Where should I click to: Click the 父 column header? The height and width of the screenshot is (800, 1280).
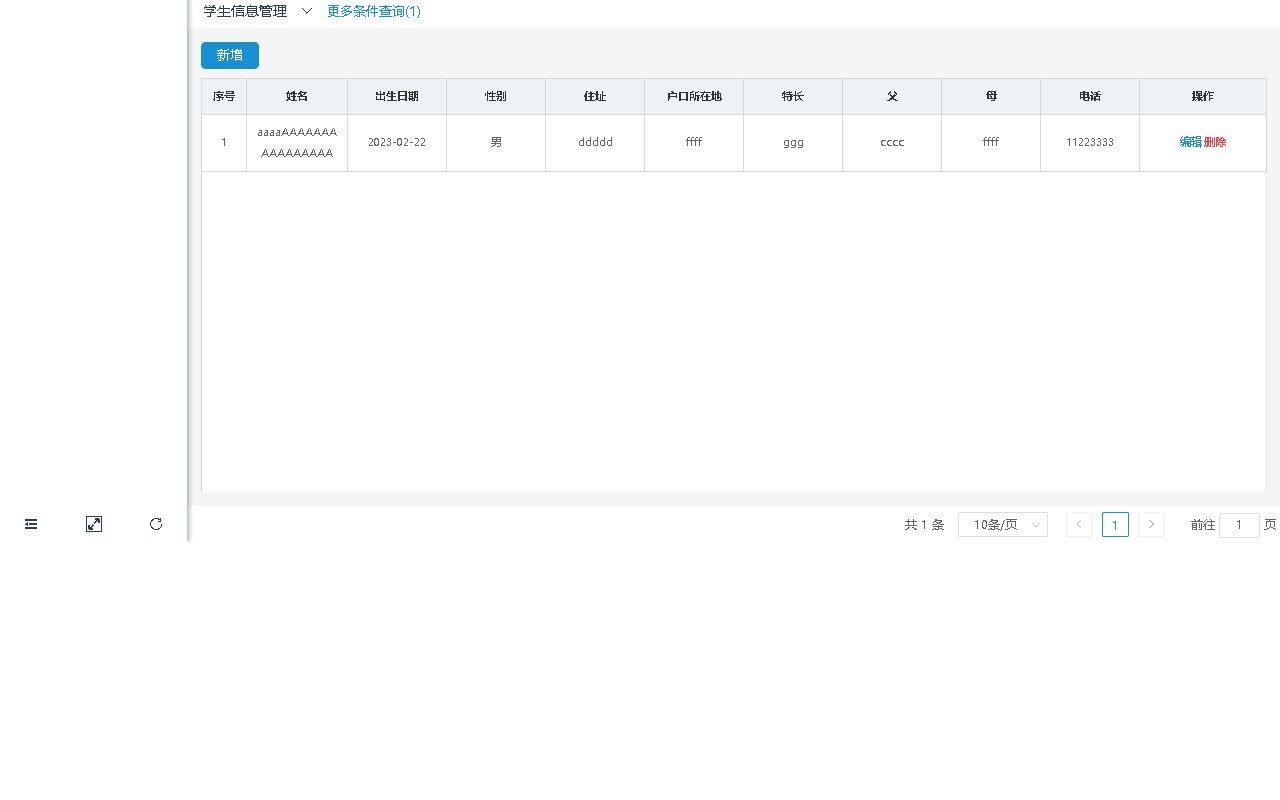(x=892, y=97)
